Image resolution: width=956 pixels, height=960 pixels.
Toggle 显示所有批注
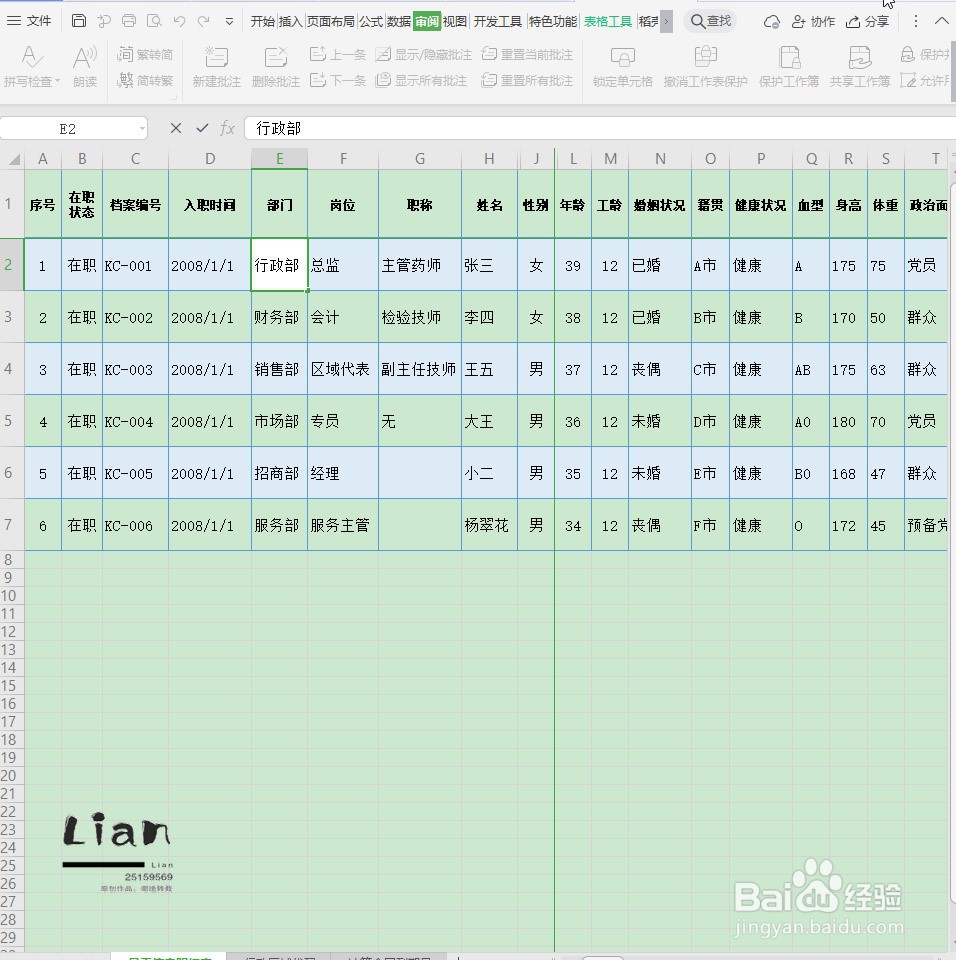tap(421, 80)
